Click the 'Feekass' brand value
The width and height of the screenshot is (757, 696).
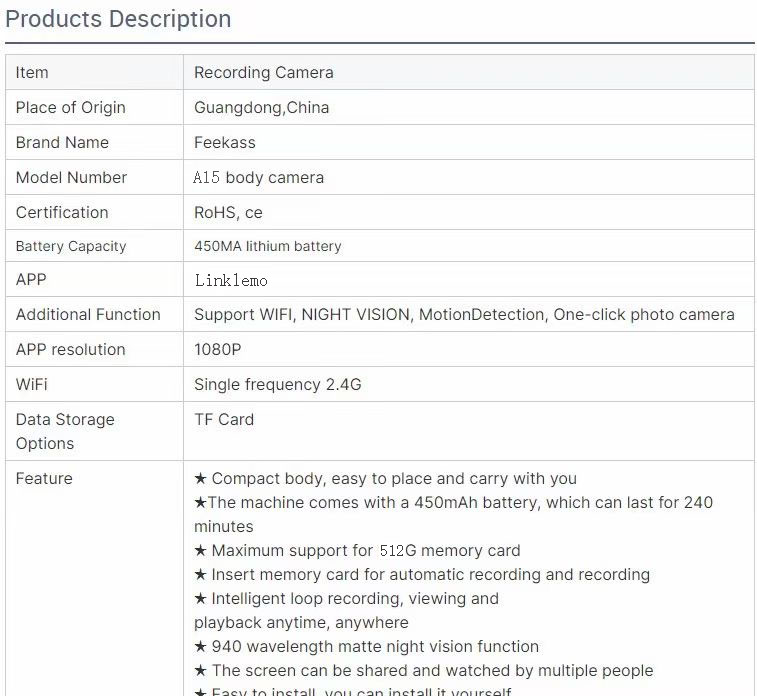pos(225,142)
